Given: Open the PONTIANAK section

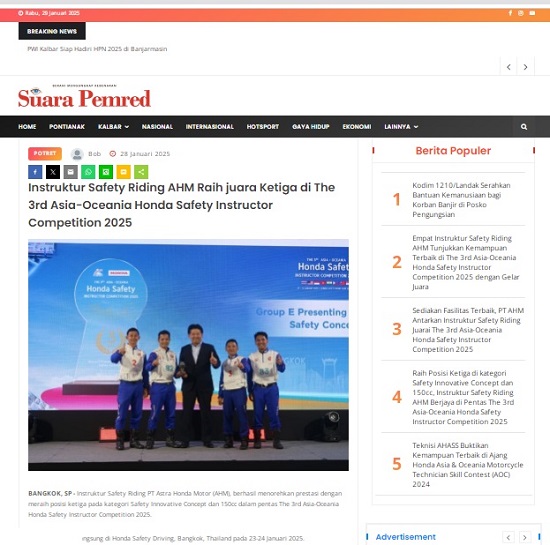Looking at the screenshot, I should pyautogui.click(x=67, y=127).
